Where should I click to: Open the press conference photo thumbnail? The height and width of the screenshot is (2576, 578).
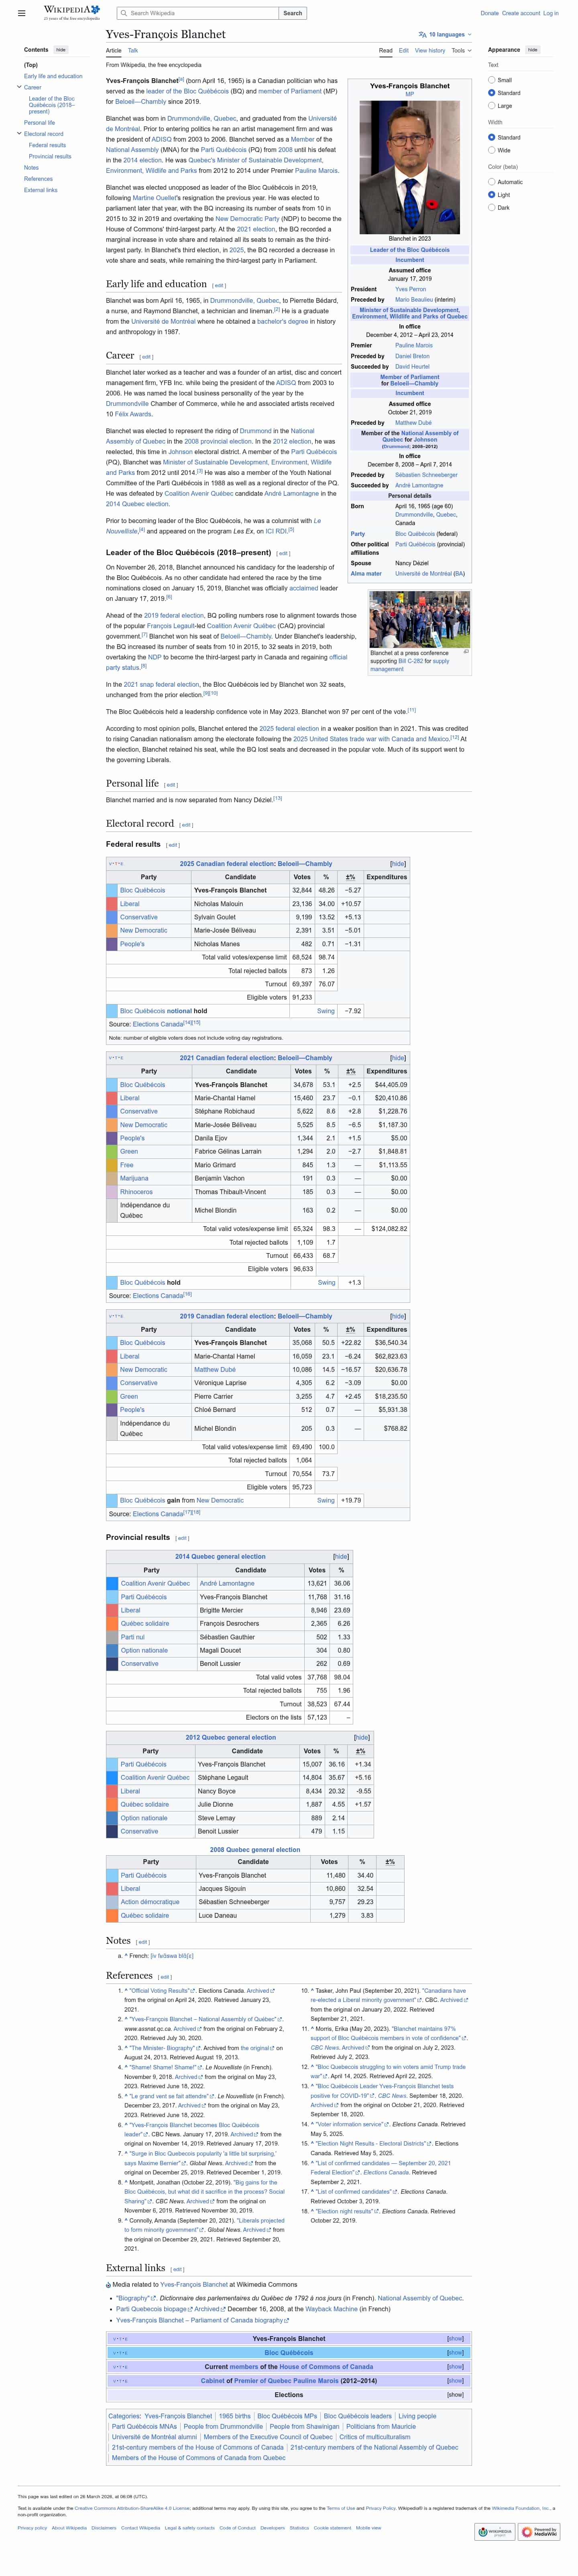coord(420,619)
